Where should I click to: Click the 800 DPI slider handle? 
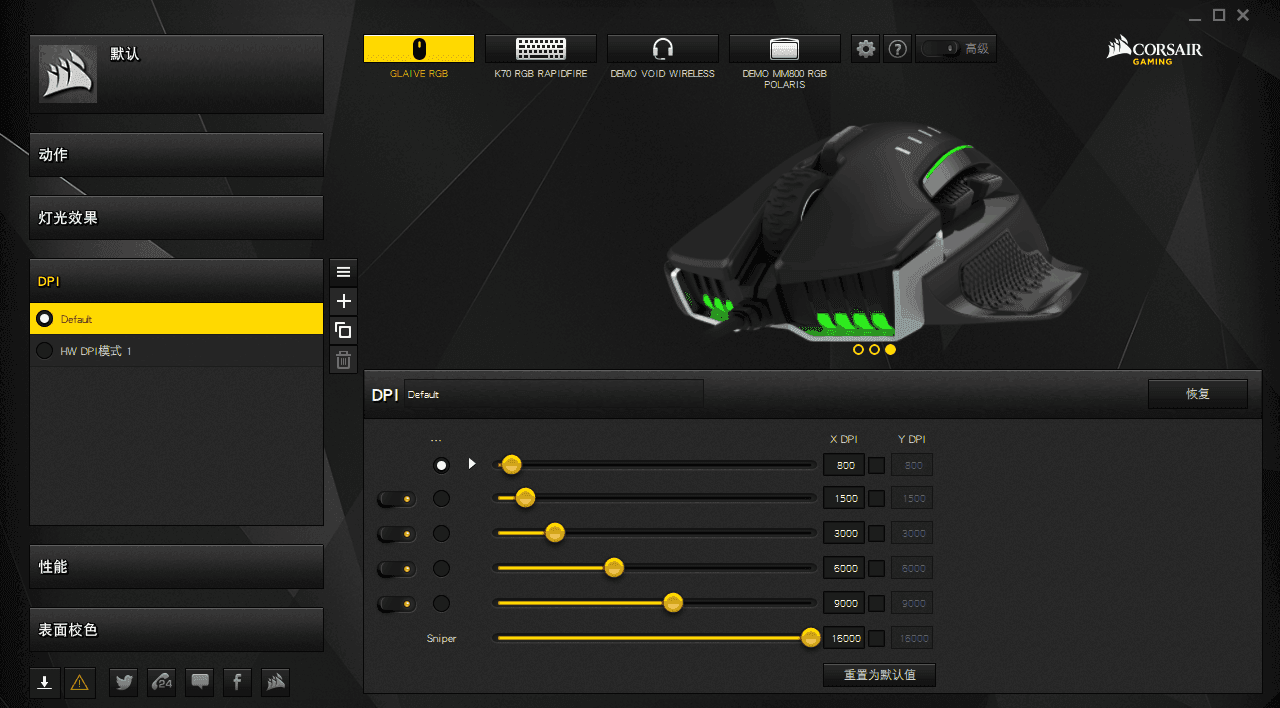511,464
